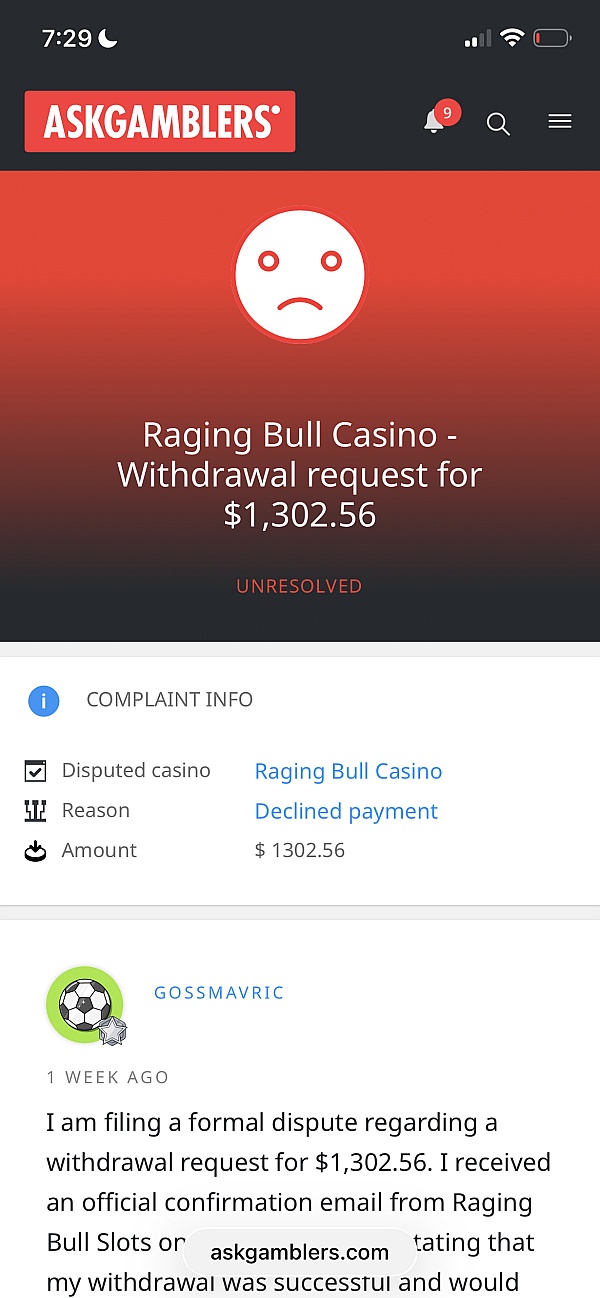The image size is (600, 1298).
Task: Tap the GOSSMAVRIC username
Action: click(219, 993)
